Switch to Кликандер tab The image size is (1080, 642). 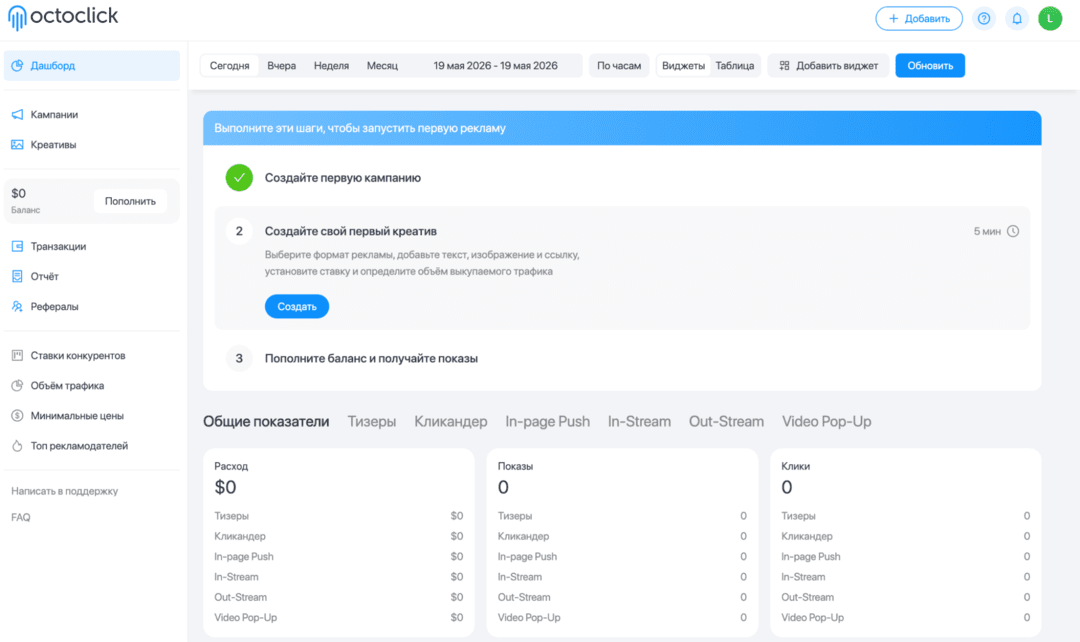coord(450,422)
